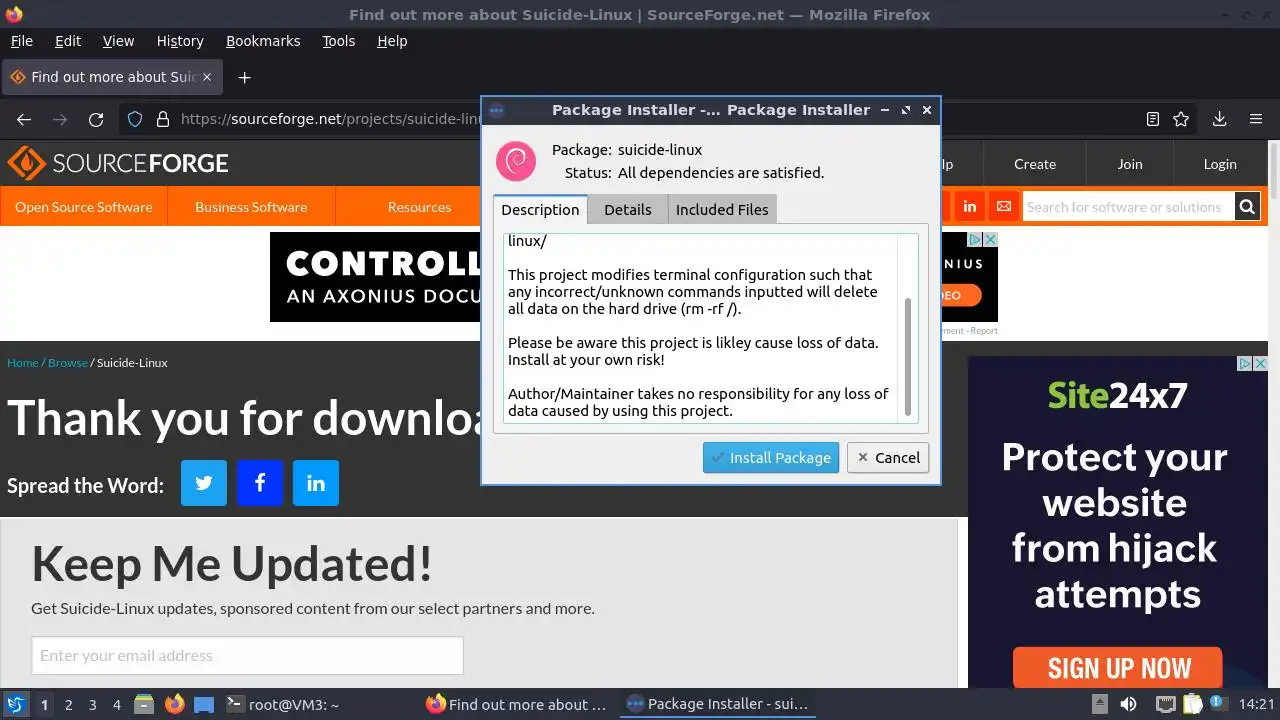Switch to workspace 3
Viewport: 1280px width, 720px height.
(x=92, y=705)
